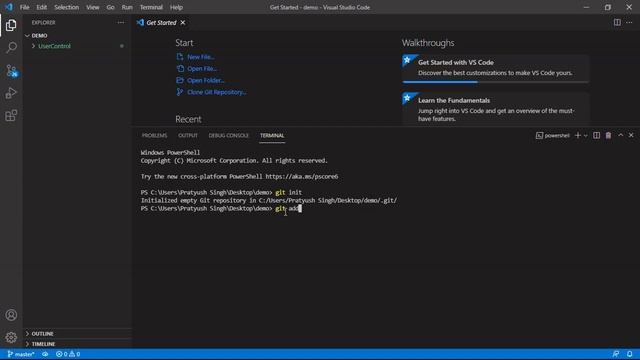Click the aka.ms/pscore6 URL in terminal
The image size is (640, 360).
pyautogui.click(x=302, y=177)
